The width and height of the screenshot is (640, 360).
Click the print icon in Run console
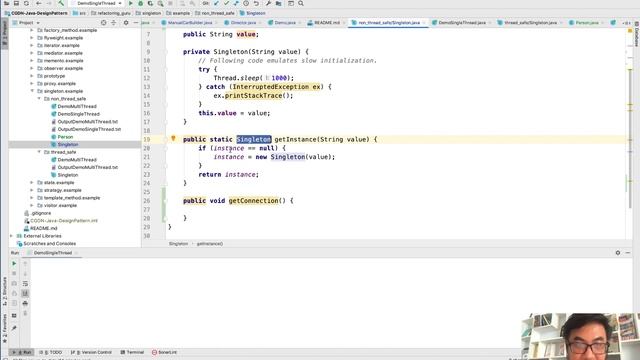[x=25, y=303]
